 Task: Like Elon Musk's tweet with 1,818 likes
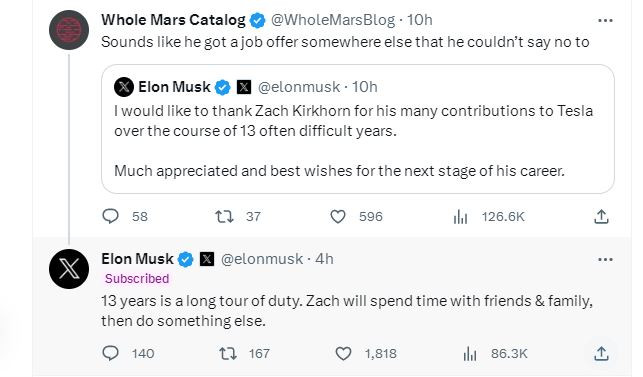pos(343,353)
